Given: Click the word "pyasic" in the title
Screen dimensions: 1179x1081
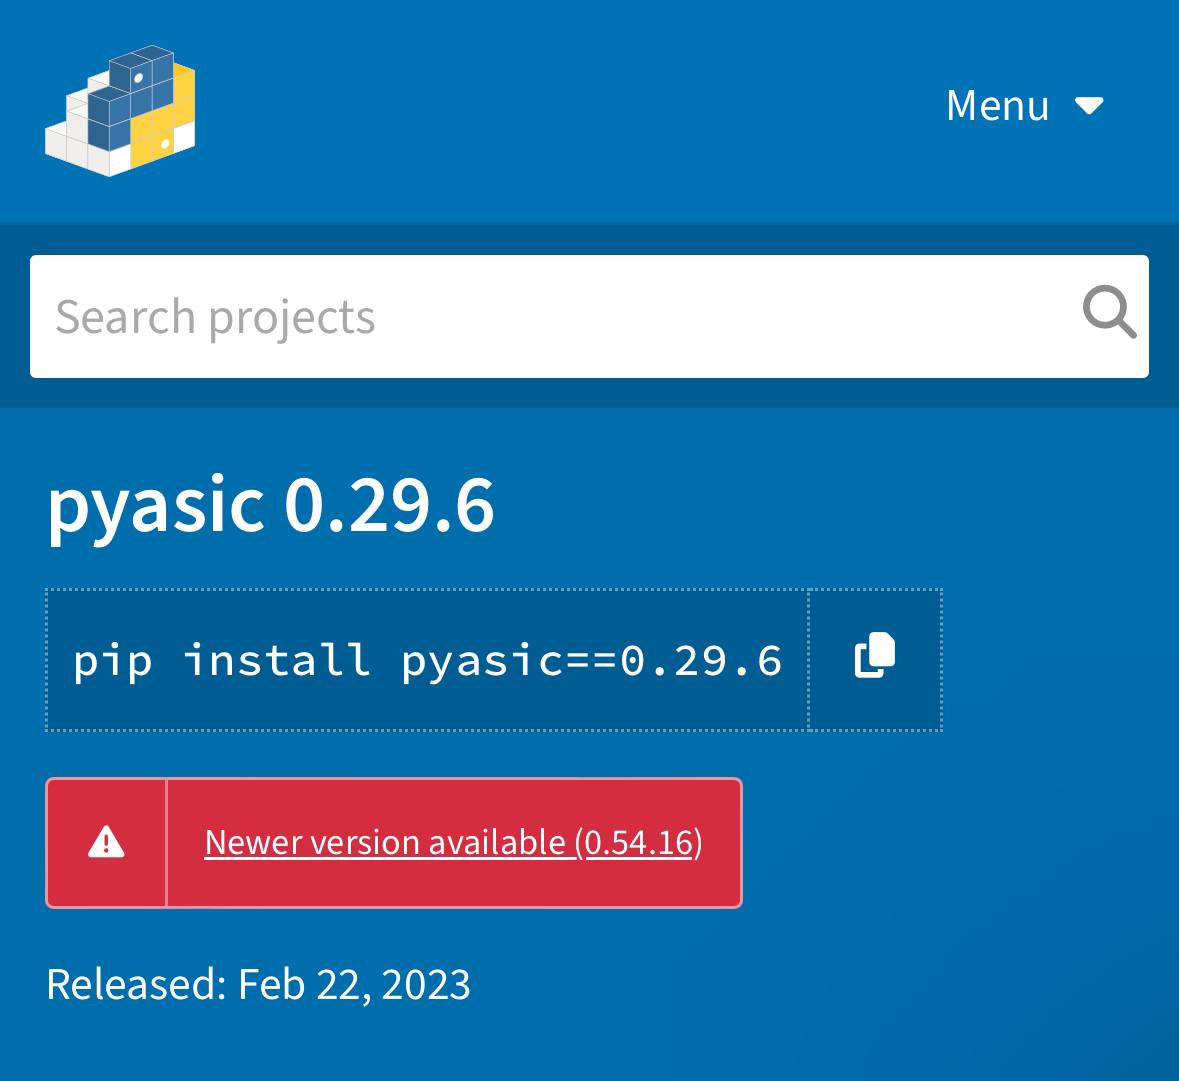Looking at the screenshot, I should pos(156,505).
